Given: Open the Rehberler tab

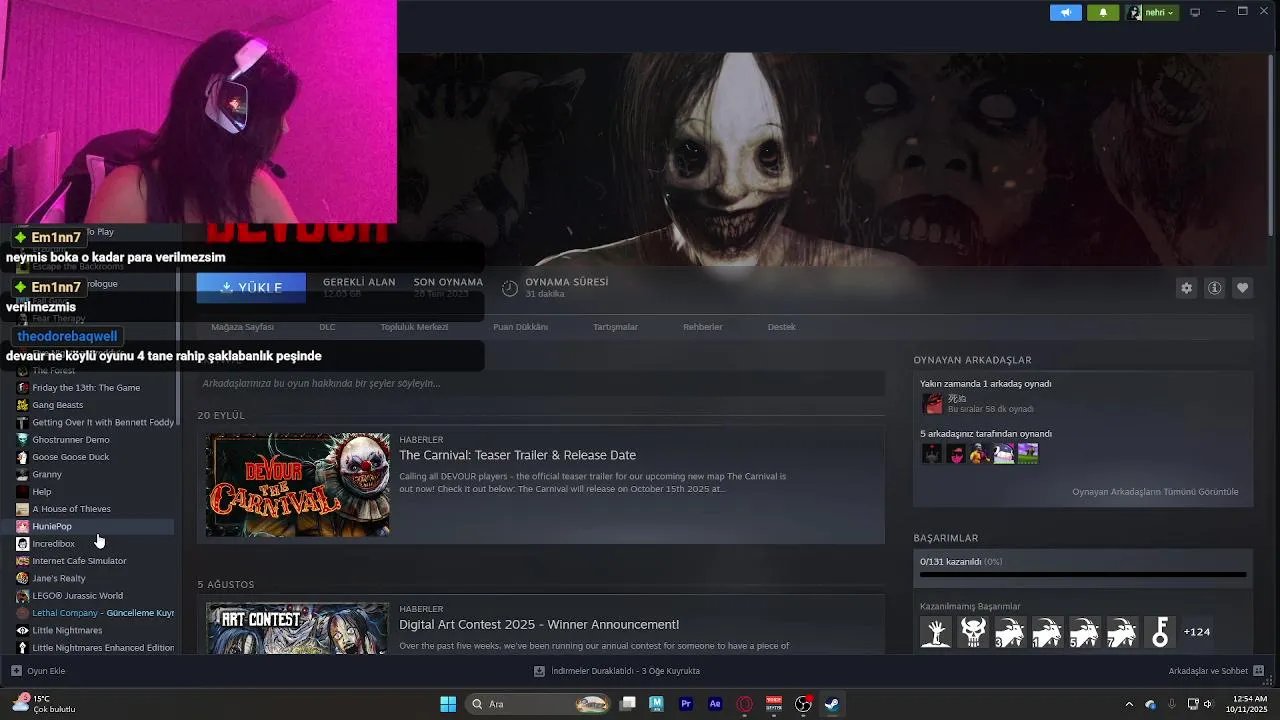Looking at the screenshot, I should pyautogui.click(x=702, y=327).
